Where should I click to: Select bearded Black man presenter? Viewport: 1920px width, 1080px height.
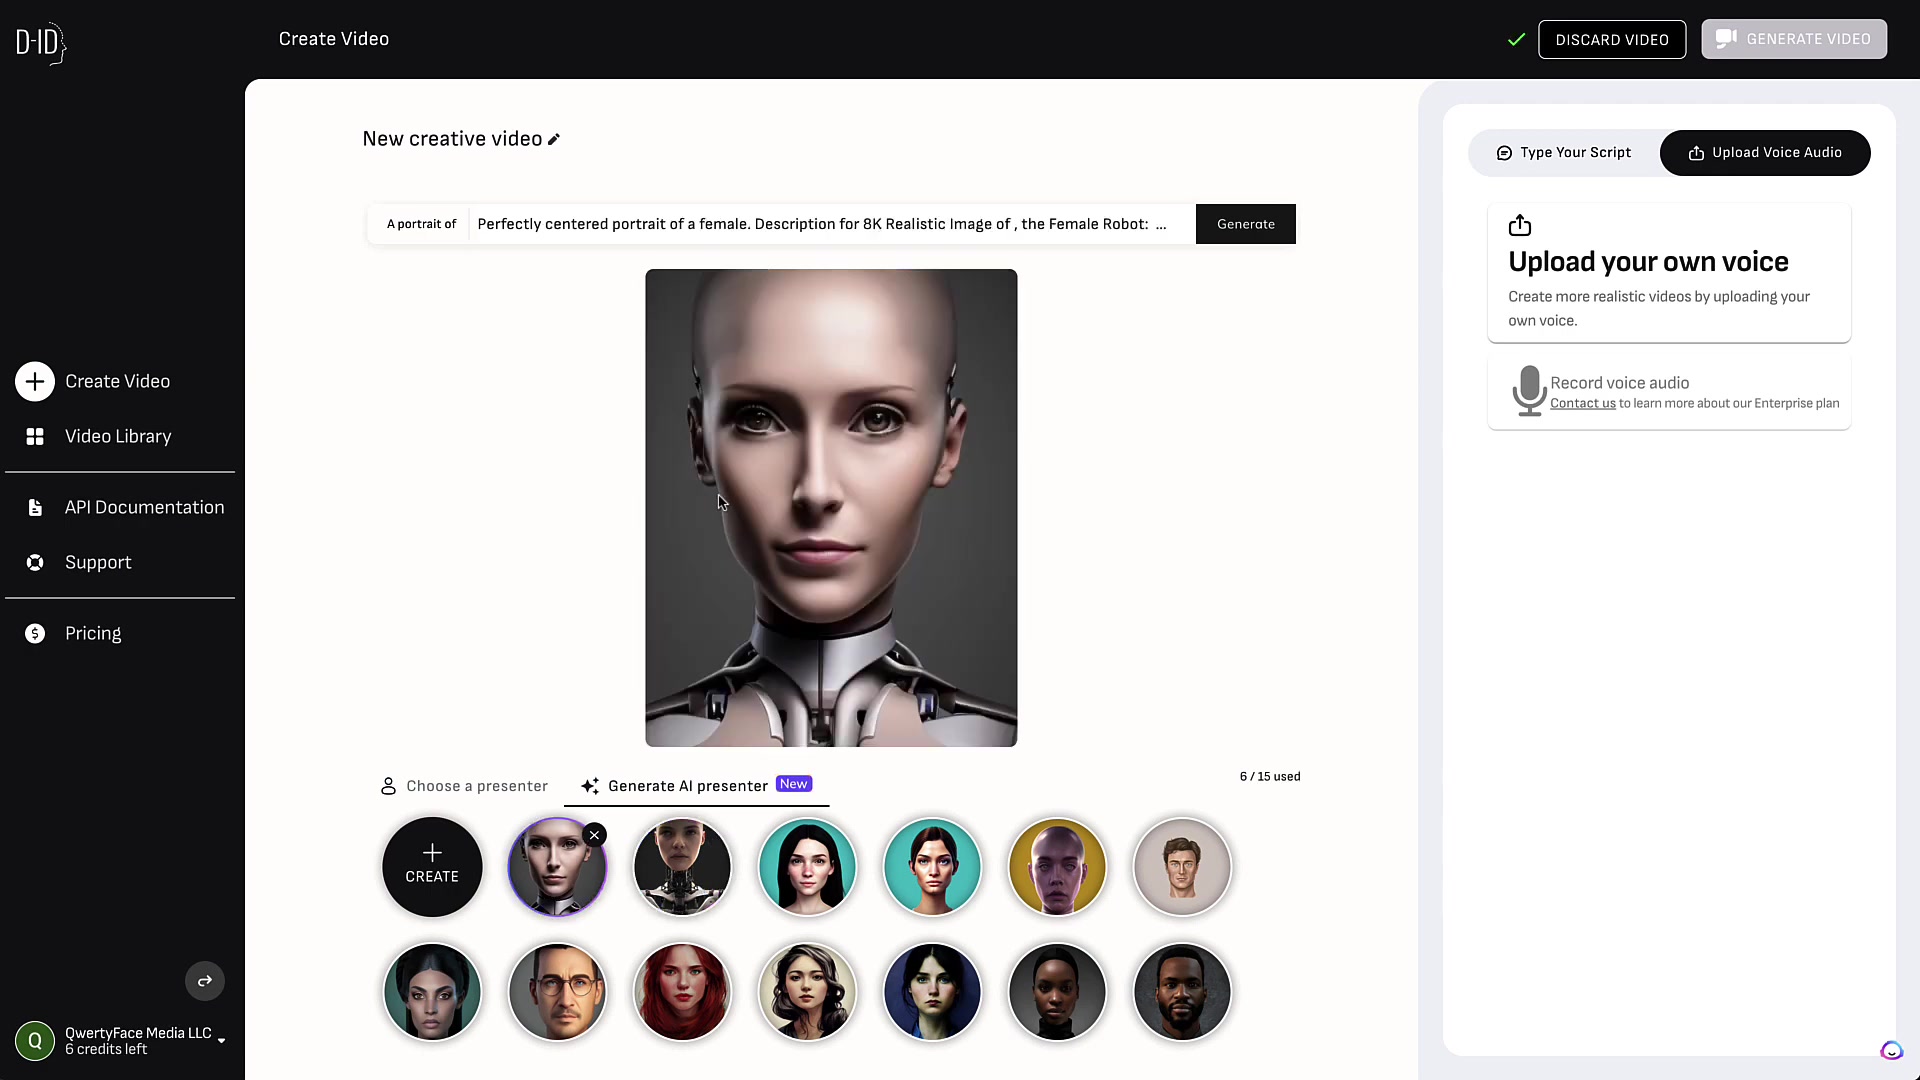click(x=1182, y=992)
